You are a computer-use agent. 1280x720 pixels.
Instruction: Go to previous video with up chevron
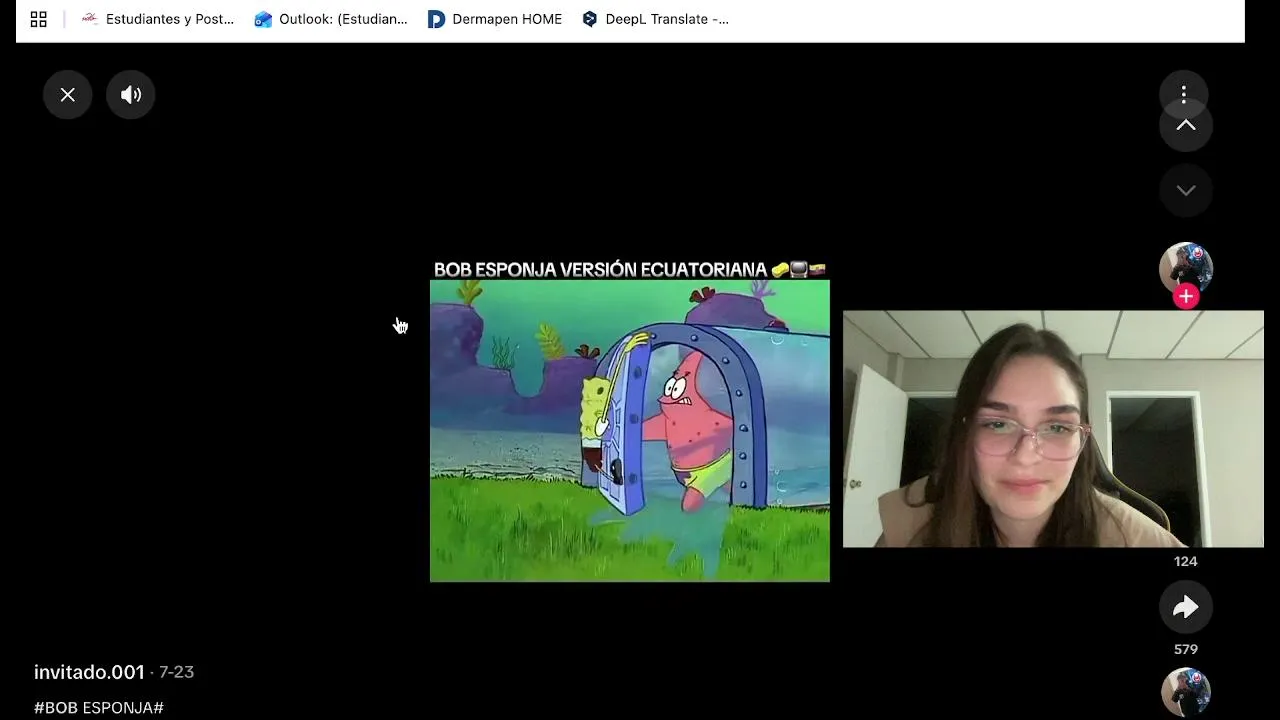click(1186, 125)
